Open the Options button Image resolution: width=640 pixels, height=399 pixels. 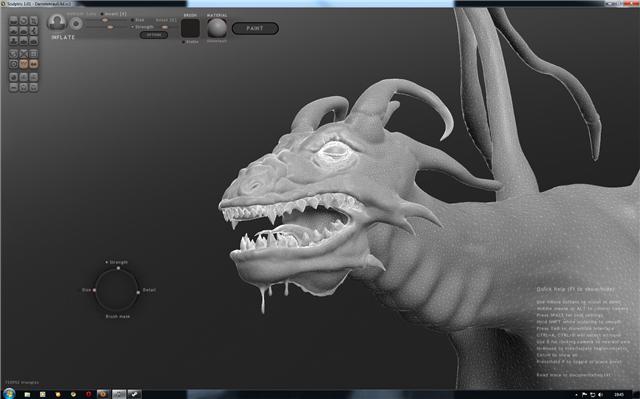153,35
